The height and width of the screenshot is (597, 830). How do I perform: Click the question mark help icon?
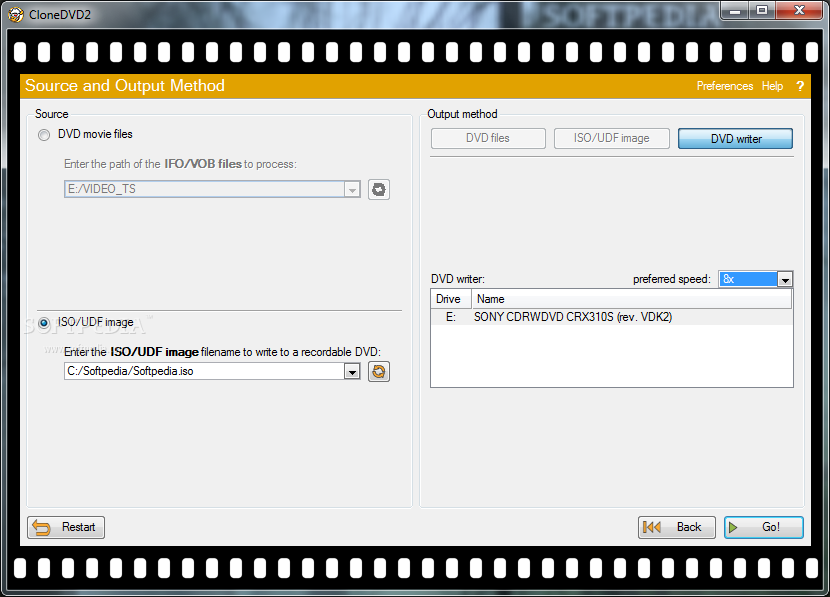800,86
